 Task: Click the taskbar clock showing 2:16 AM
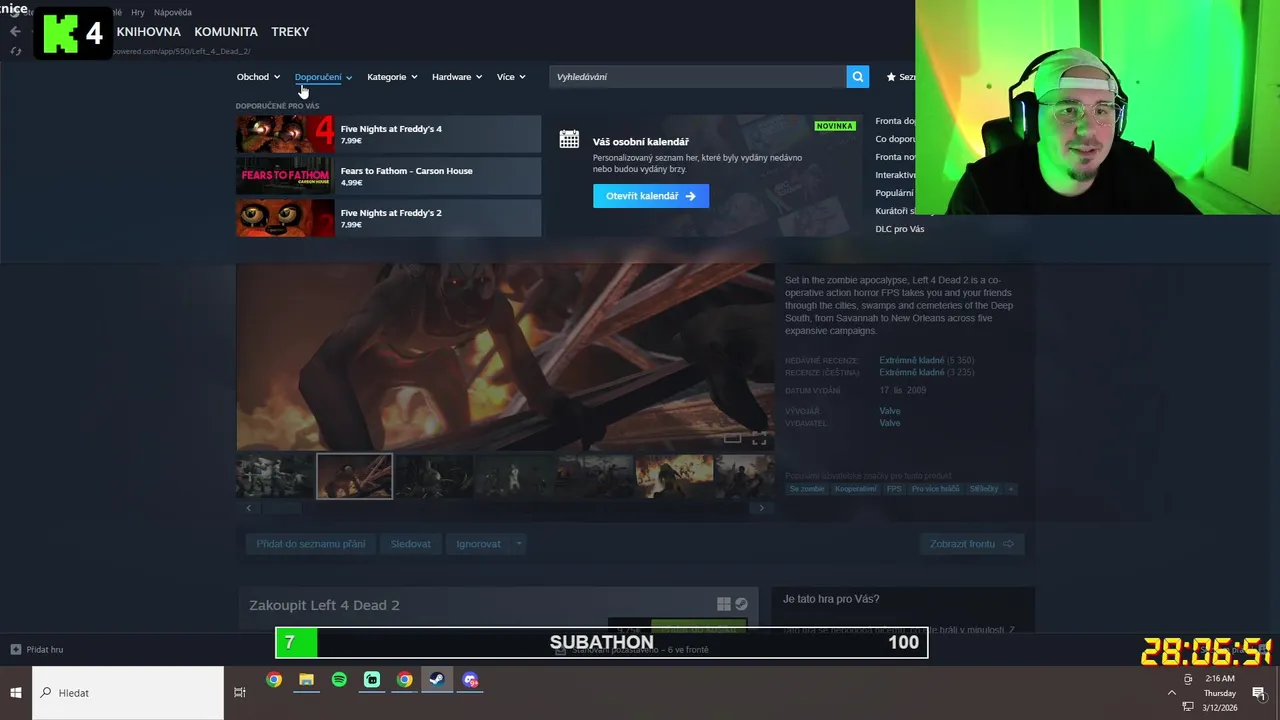pos(1220,693)
